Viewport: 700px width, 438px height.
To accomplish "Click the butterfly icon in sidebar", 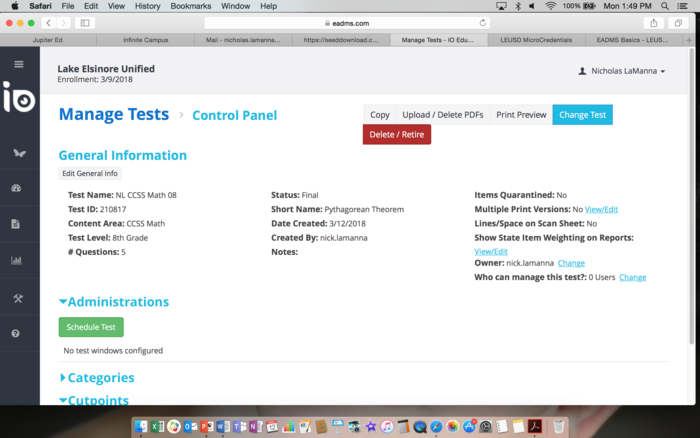I will click(17, 153).
